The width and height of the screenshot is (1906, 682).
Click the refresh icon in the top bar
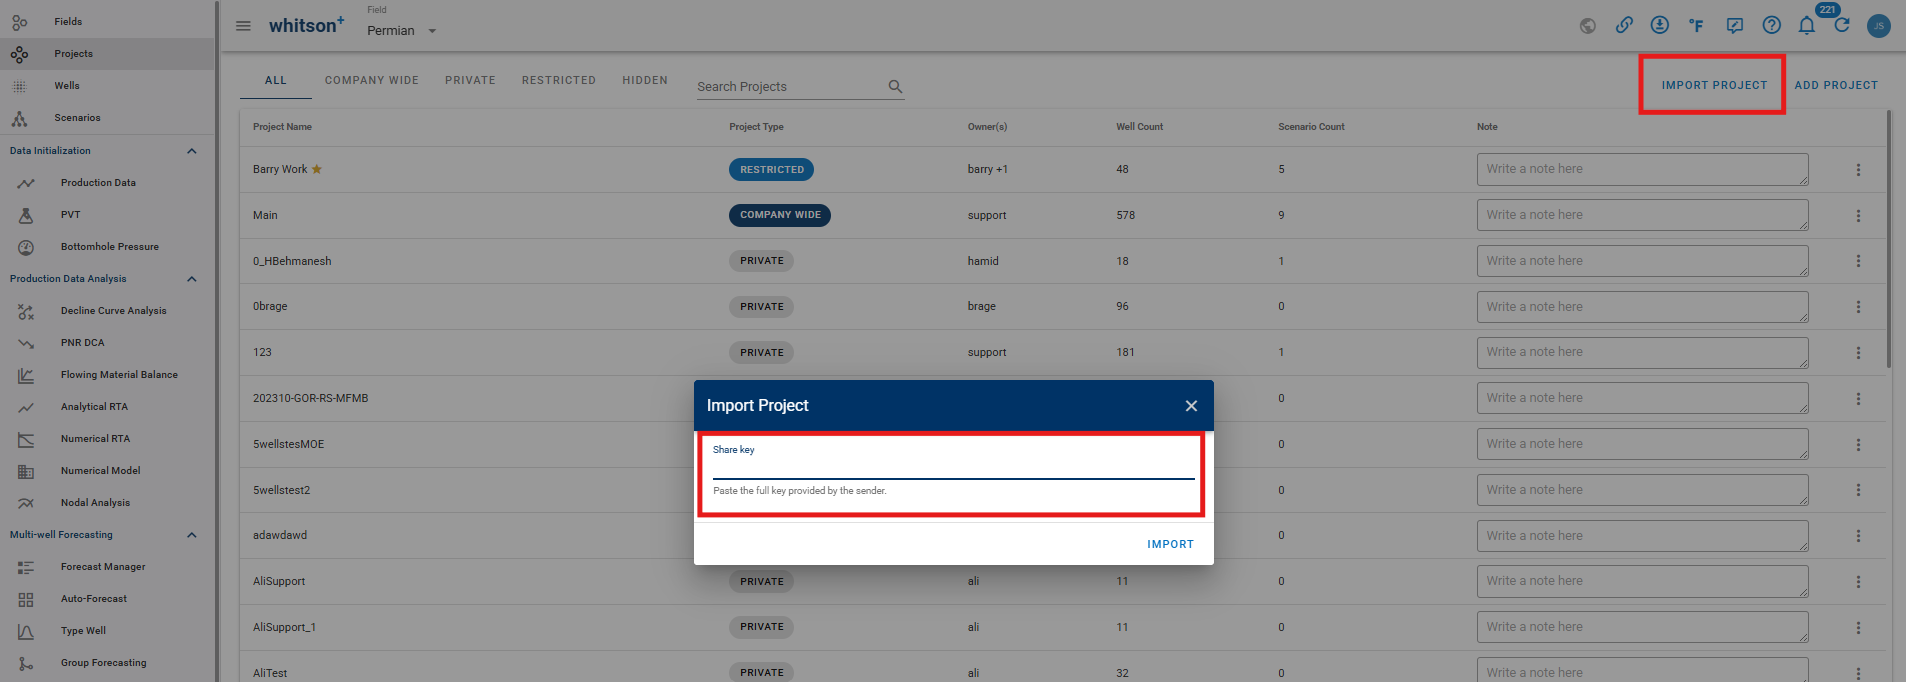point(1842,25)
